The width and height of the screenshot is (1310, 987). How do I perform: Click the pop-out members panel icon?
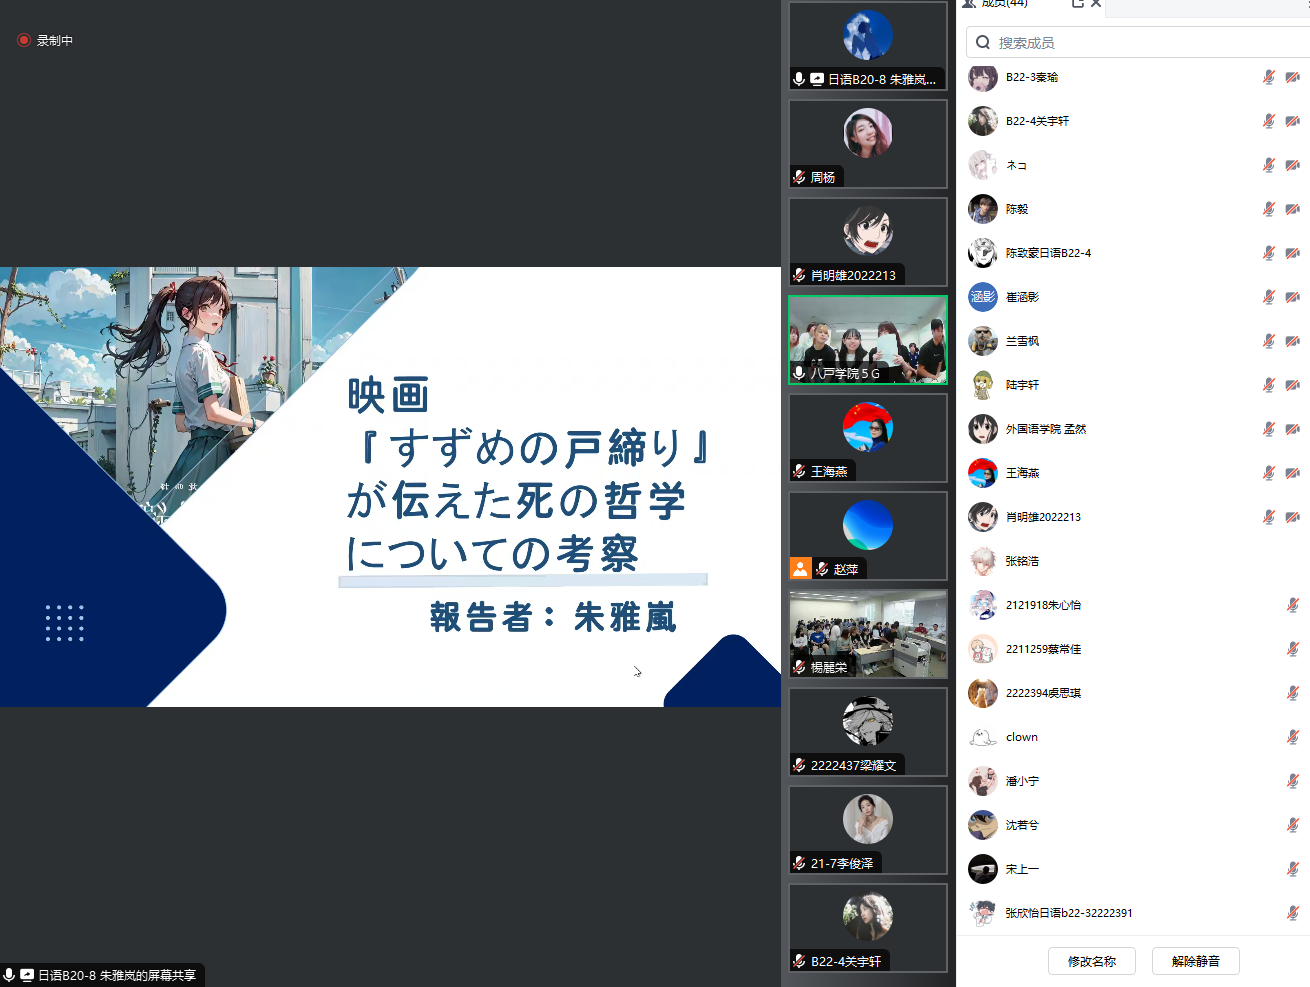coord(1078,4)
